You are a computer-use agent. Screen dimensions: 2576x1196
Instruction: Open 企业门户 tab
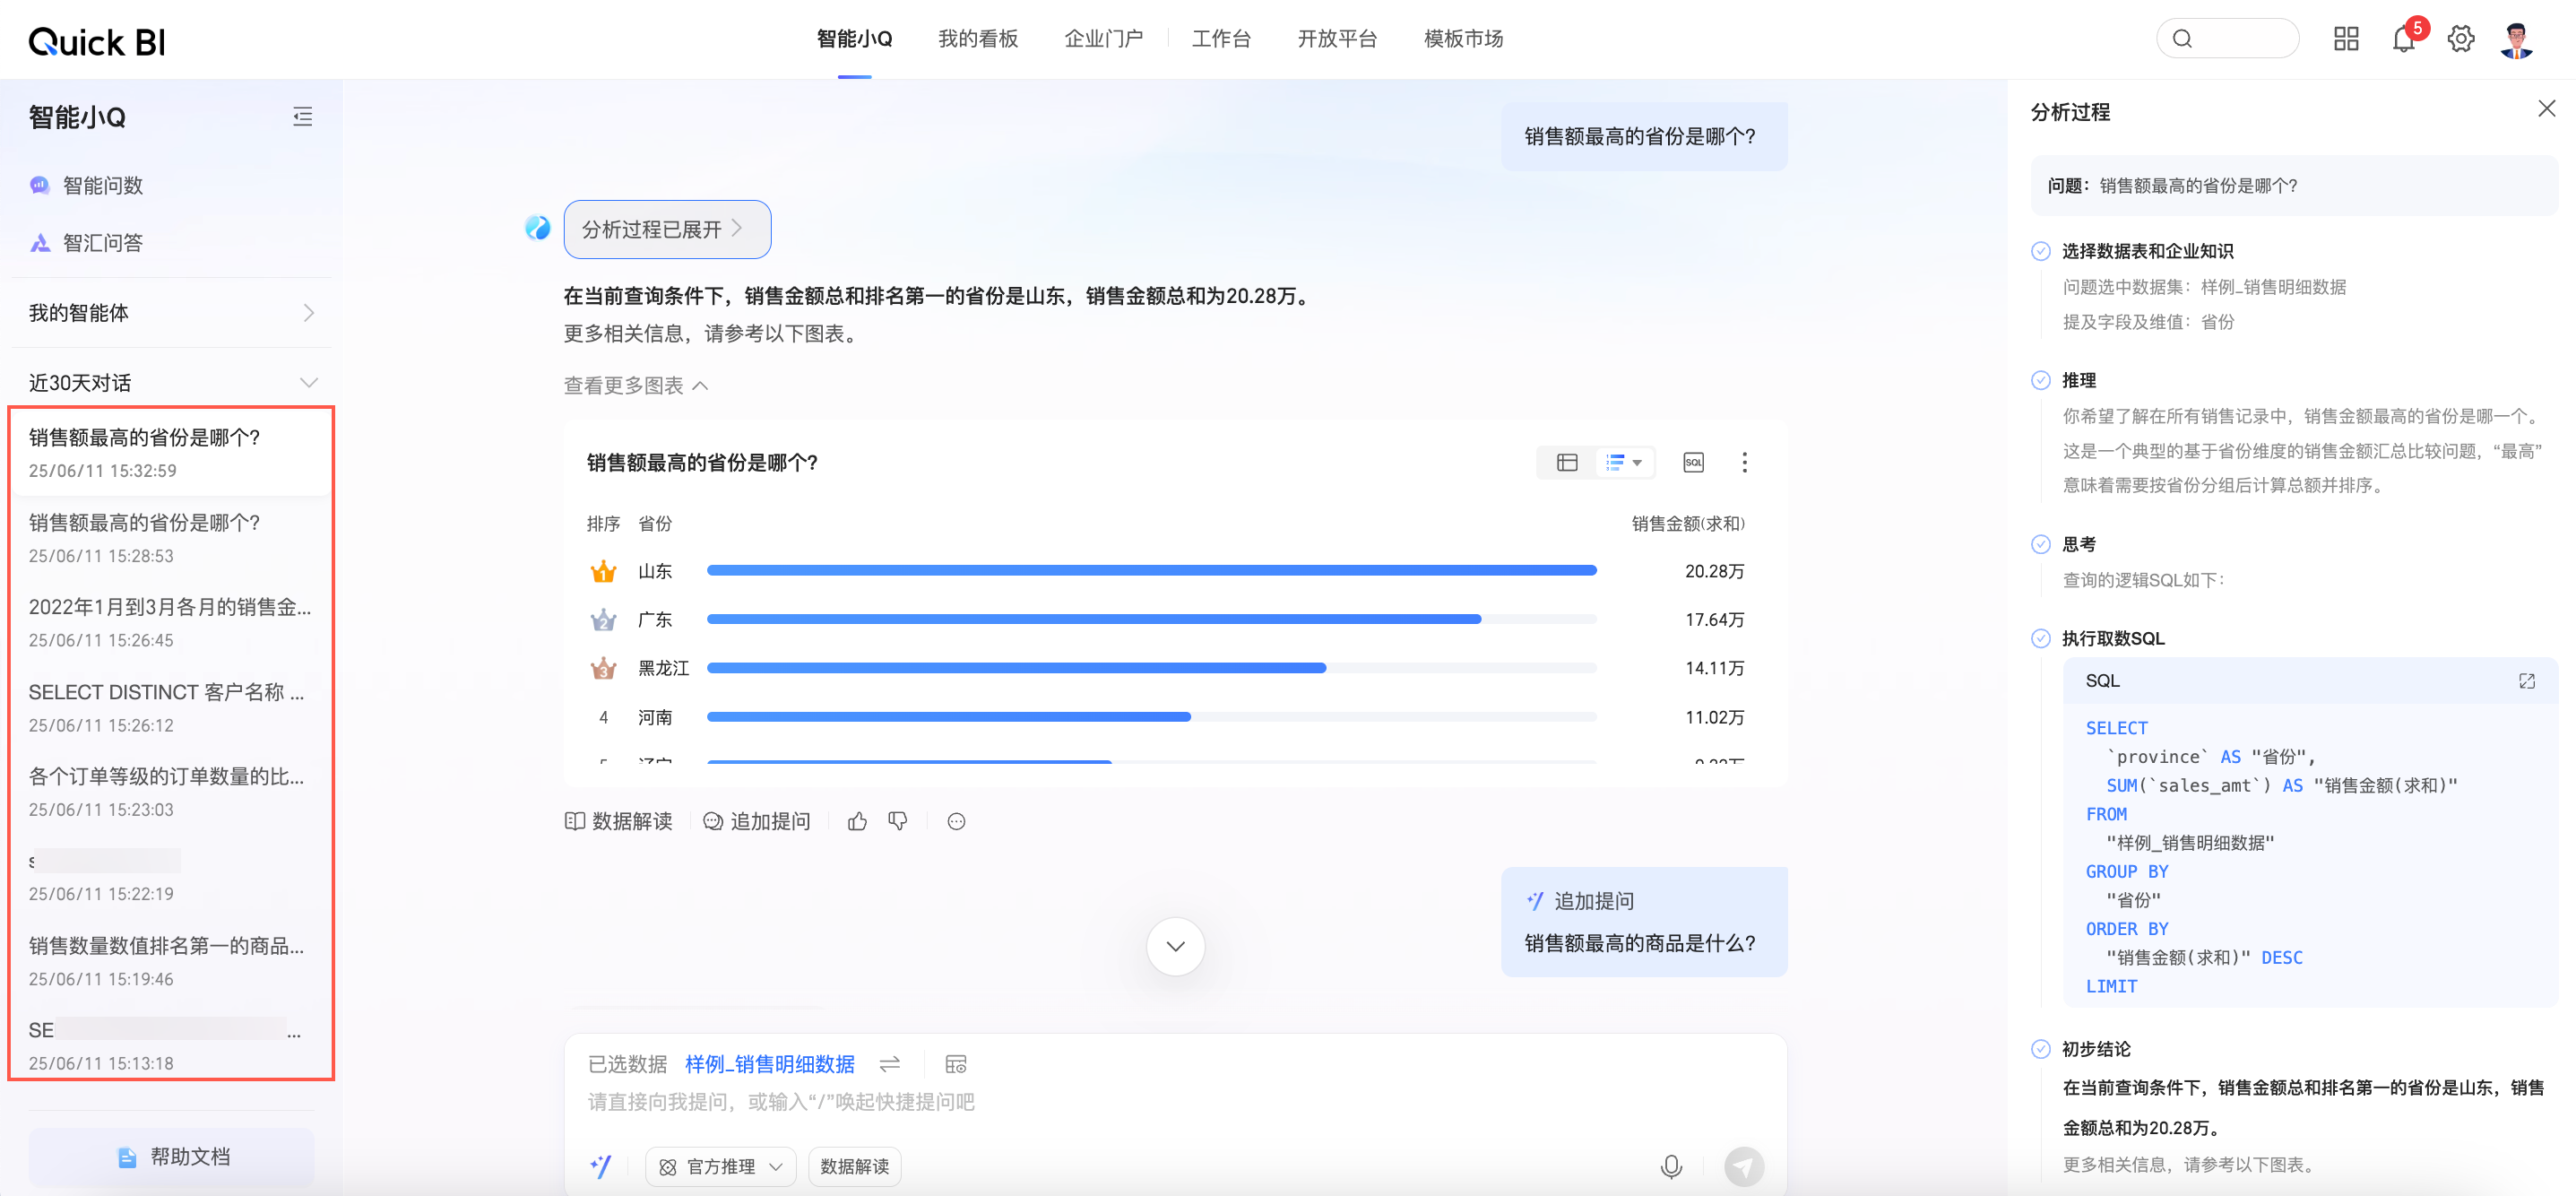point(1103,39)
